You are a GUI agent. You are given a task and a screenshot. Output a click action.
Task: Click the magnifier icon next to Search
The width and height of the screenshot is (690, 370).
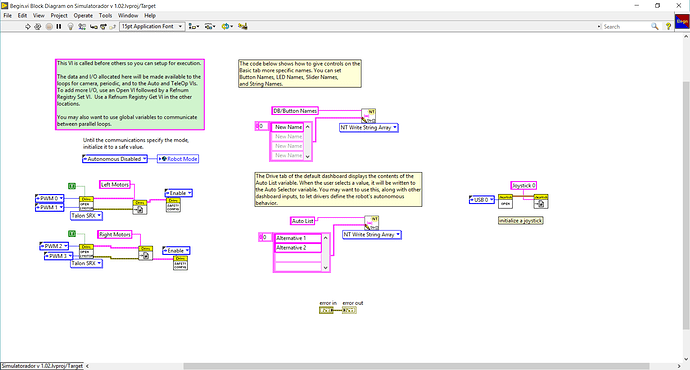(x=655, y=26)
